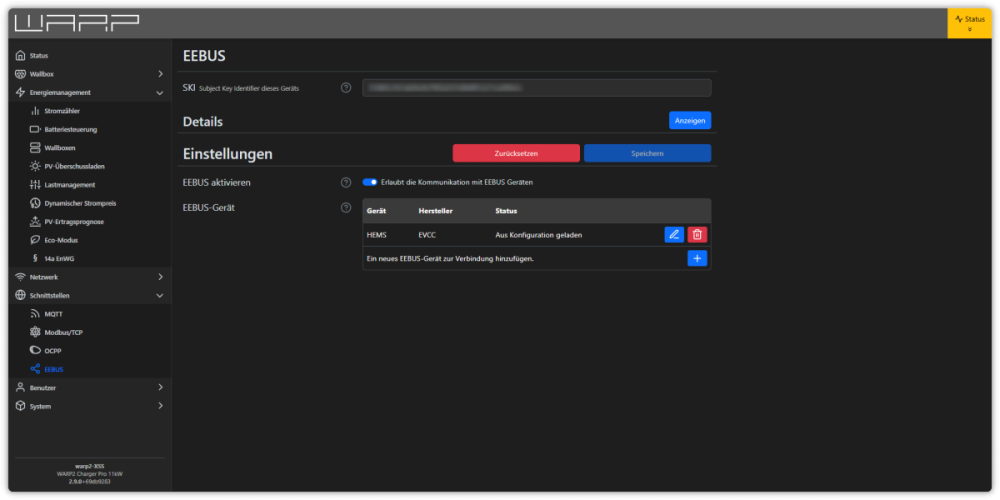The width and height of the screenshot is (1000, 500).
Task: Click the help icon beside EEBUS-Gerät
Action: point(346,208)
